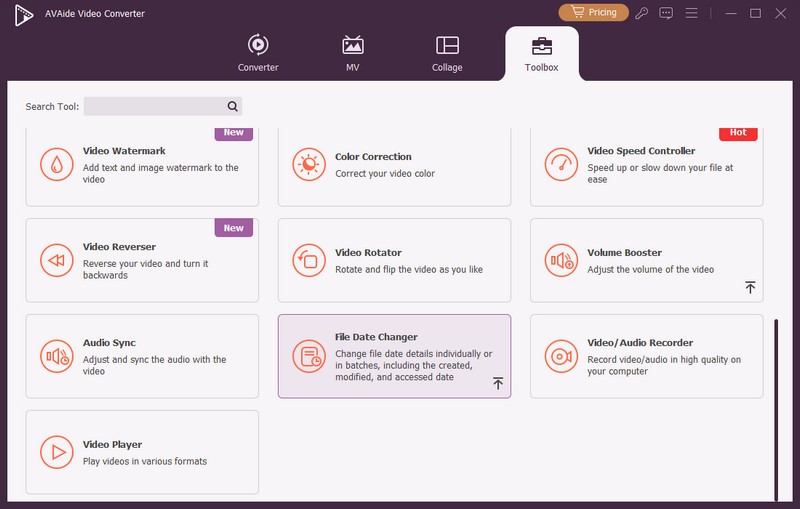The width and height of the screenshot is (800, 509).
Task: Click the Color Correction sun icon
Action: coord(309,164)
